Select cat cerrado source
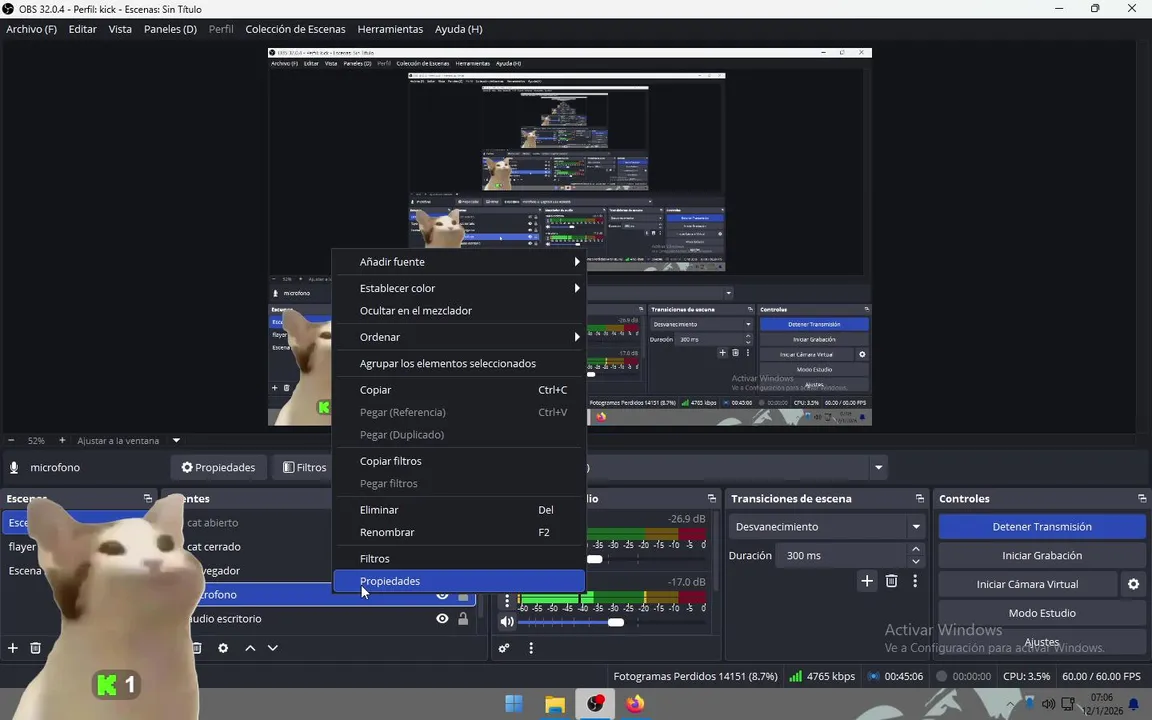Screen dimensions: 1152x720 point(214,547)
